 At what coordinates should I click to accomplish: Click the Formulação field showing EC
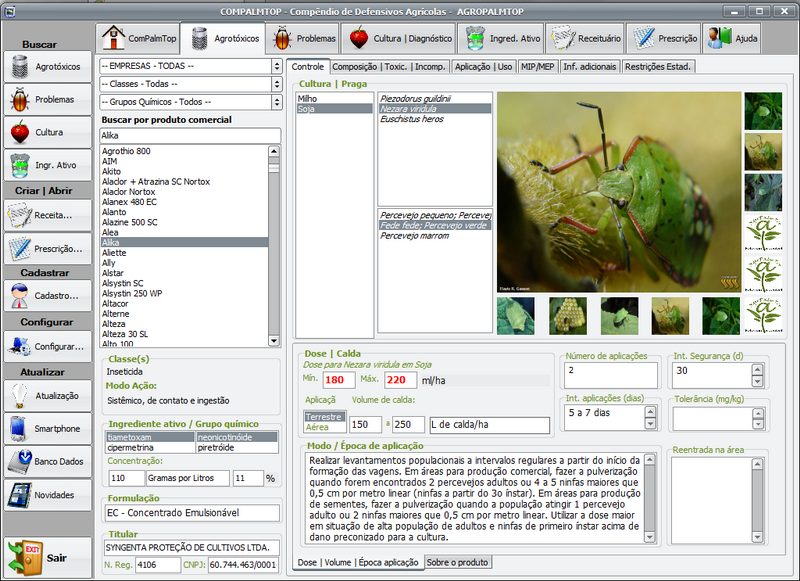(x=193, y=513)
